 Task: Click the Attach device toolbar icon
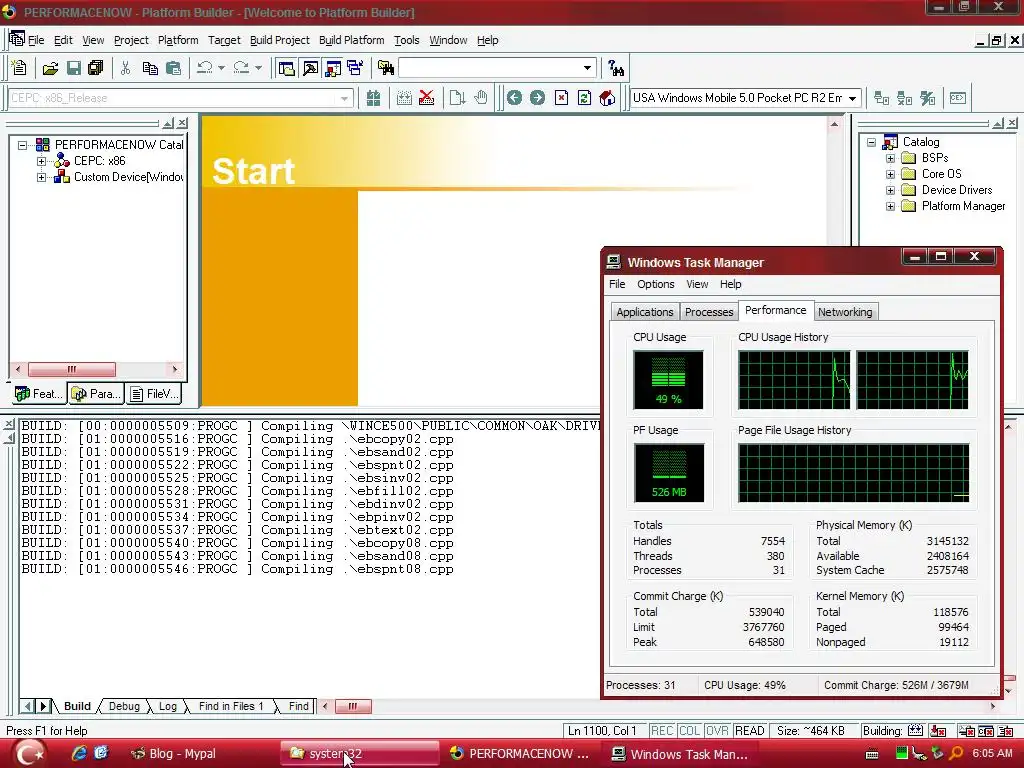pyautogui.click(x=882, y=98)
